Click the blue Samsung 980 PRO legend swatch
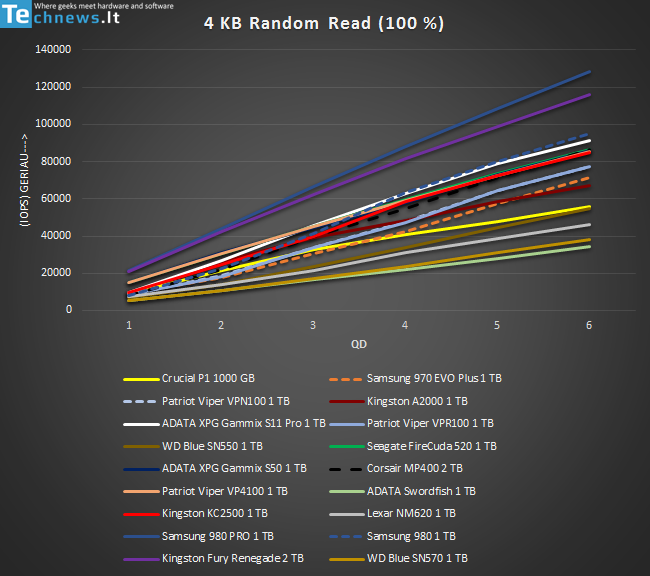Screen dimensions: 650x576 (141, 537)
